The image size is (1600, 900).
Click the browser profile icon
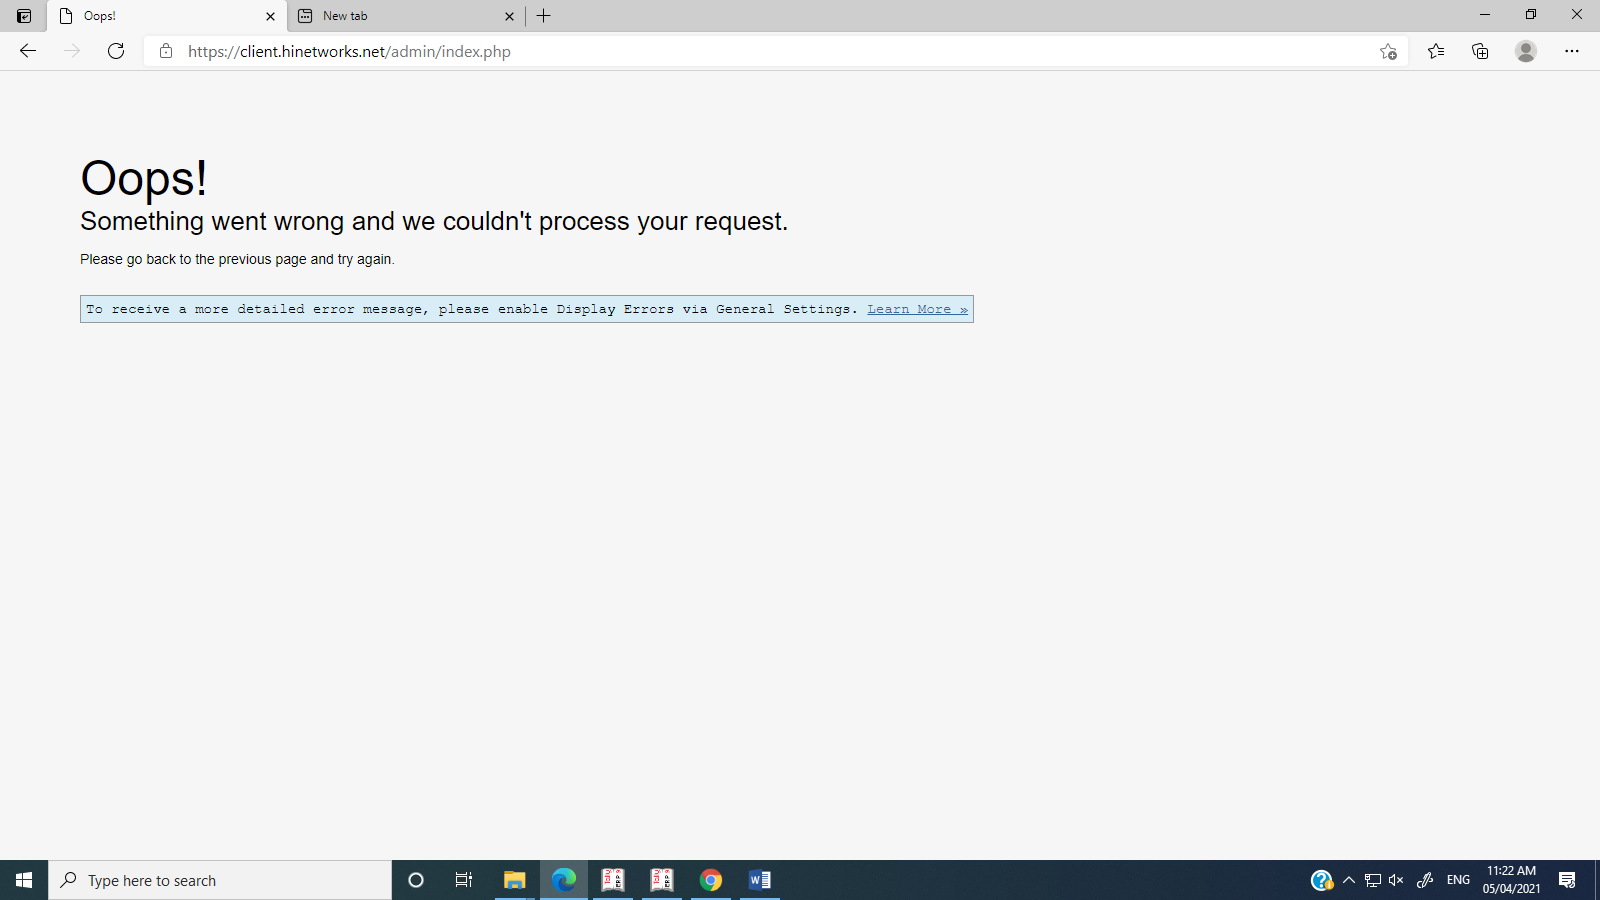click(1526, 51)
